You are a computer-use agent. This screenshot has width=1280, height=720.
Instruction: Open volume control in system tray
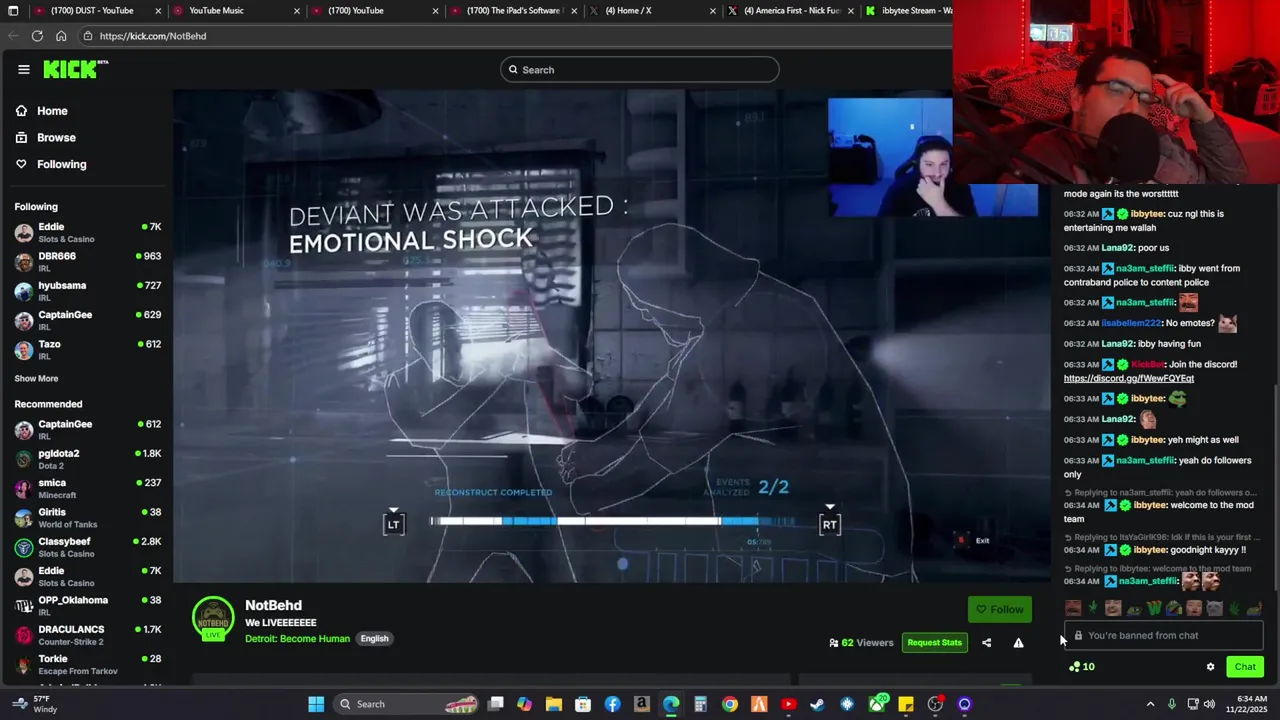tap(1209, 704)
